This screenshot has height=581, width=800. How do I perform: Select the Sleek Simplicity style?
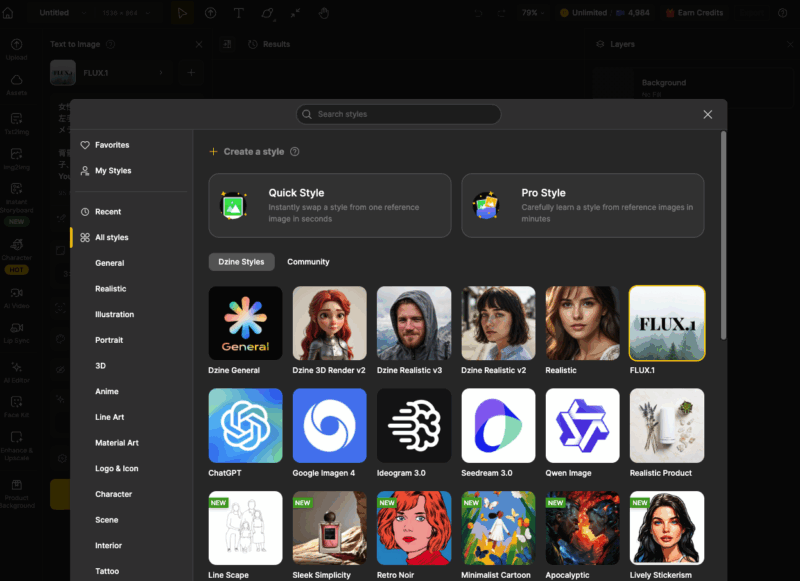[330, 528]
